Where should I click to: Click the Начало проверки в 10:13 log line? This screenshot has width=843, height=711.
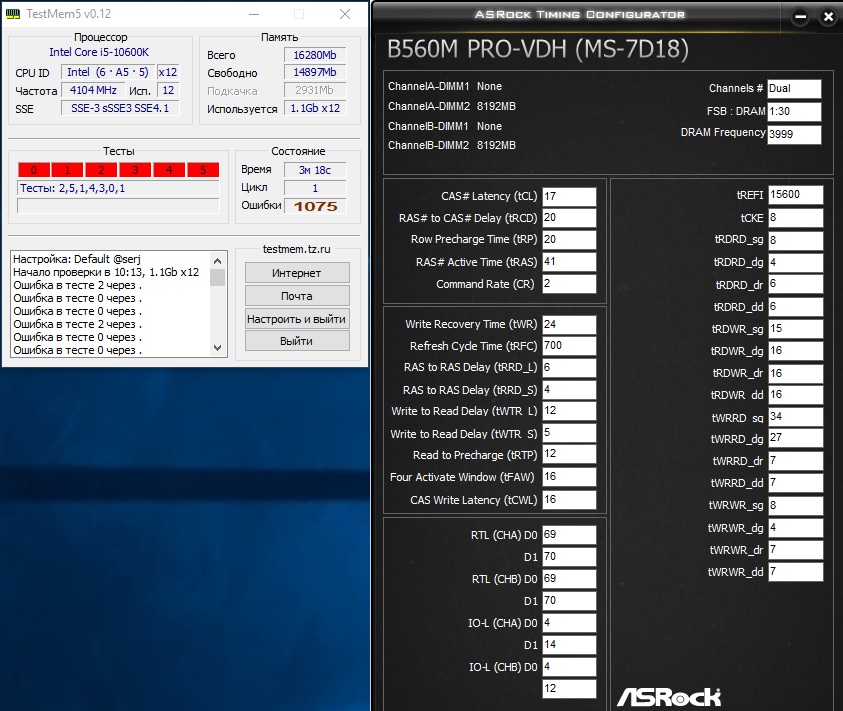tap(106, 272)
